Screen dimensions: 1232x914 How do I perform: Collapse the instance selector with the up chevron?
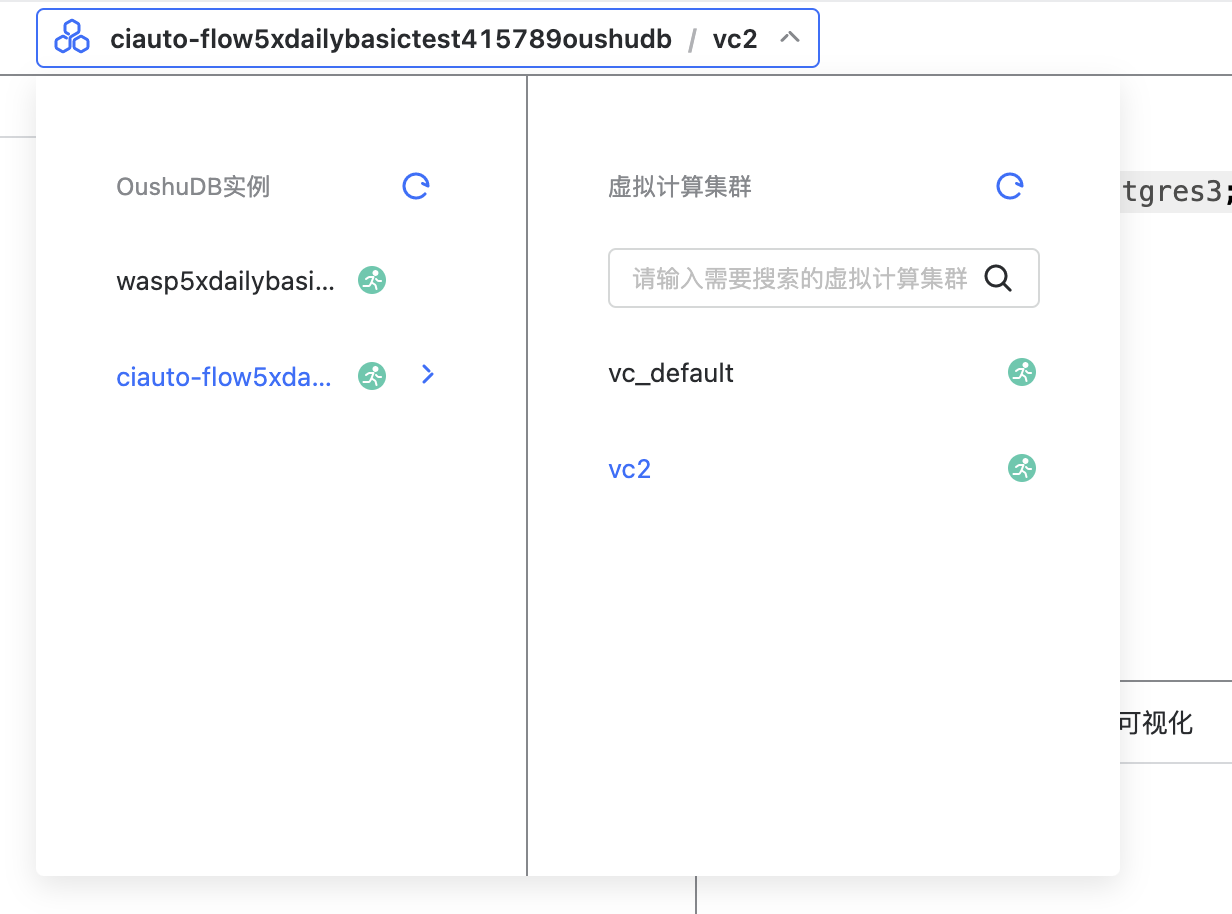[x=790, y=38]
